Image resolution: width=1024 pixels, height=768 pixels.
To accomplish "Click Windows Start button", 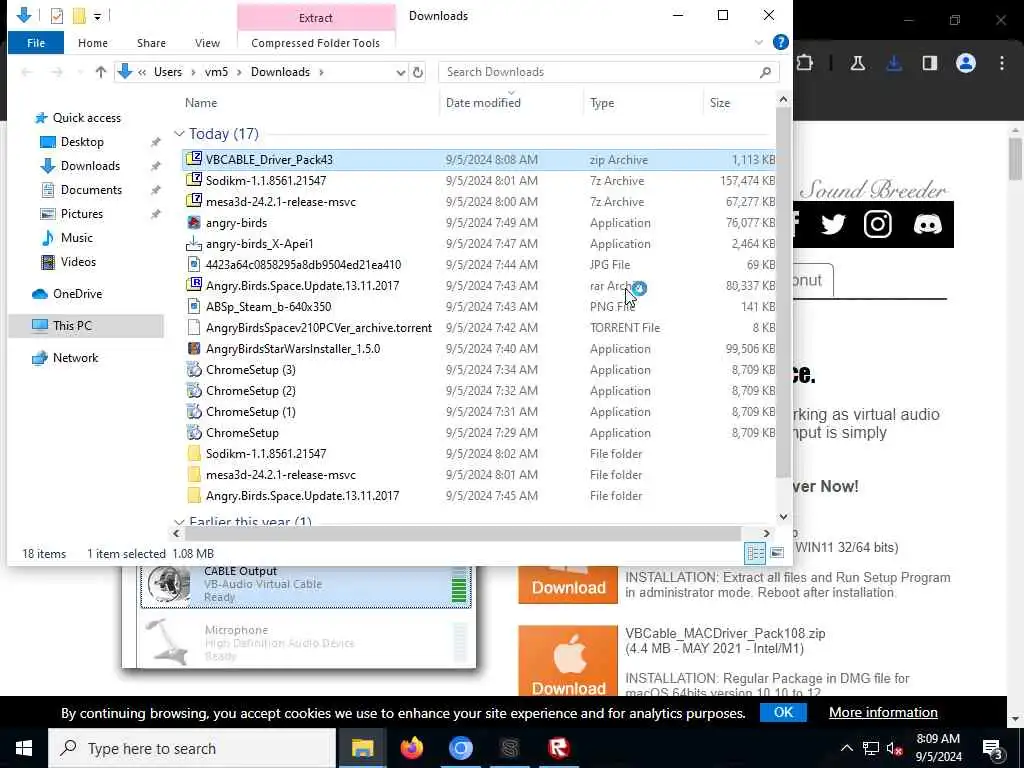I will [x=24, y=748].
